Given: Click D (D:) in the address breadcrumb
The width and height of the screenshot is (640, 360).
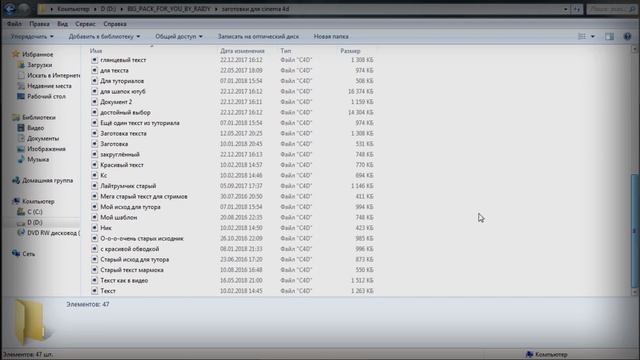Looking at the screenshot, I should point(109,9).
